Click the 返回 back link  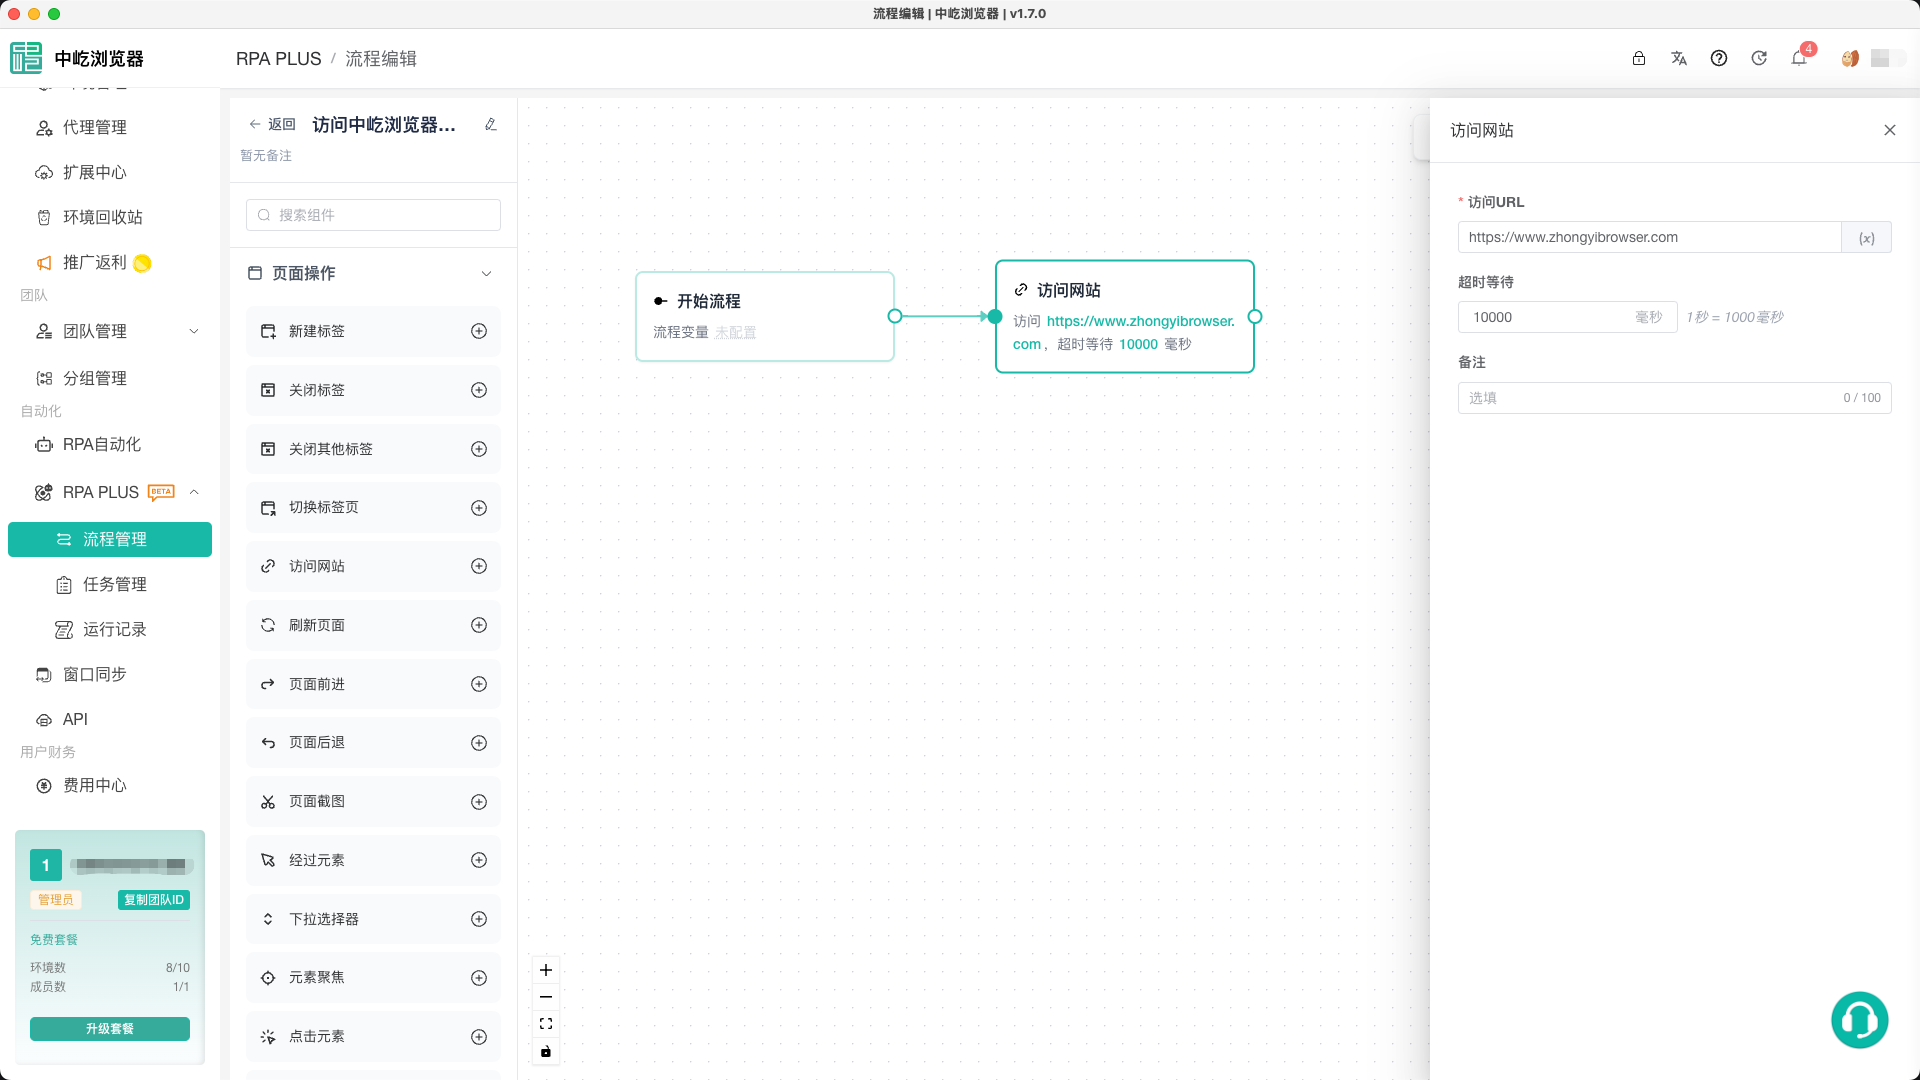272,125
